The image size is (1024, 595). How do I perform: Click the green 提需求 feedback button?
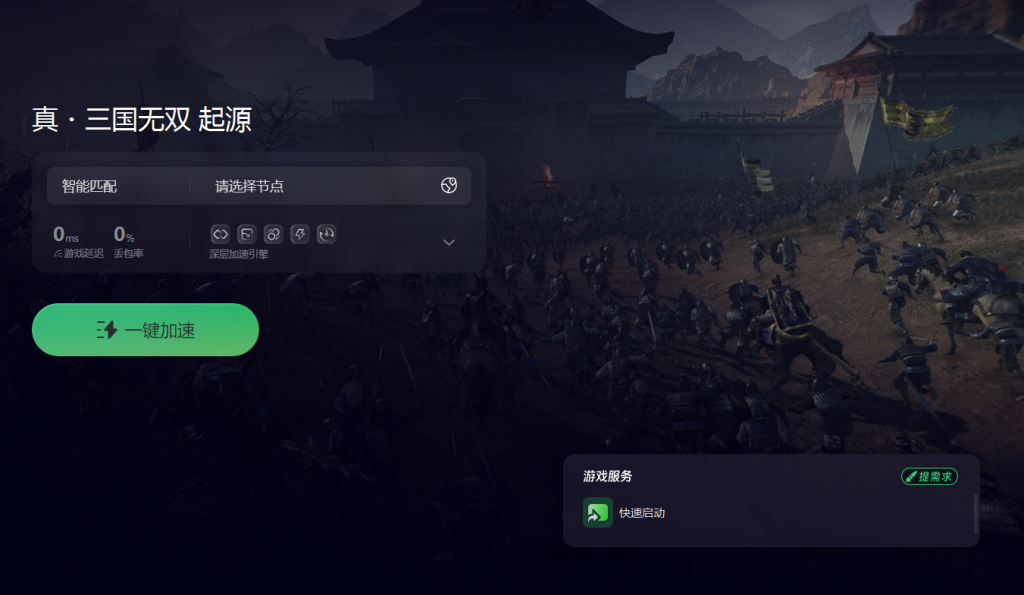pyautogui.click(x=929, y=477)
